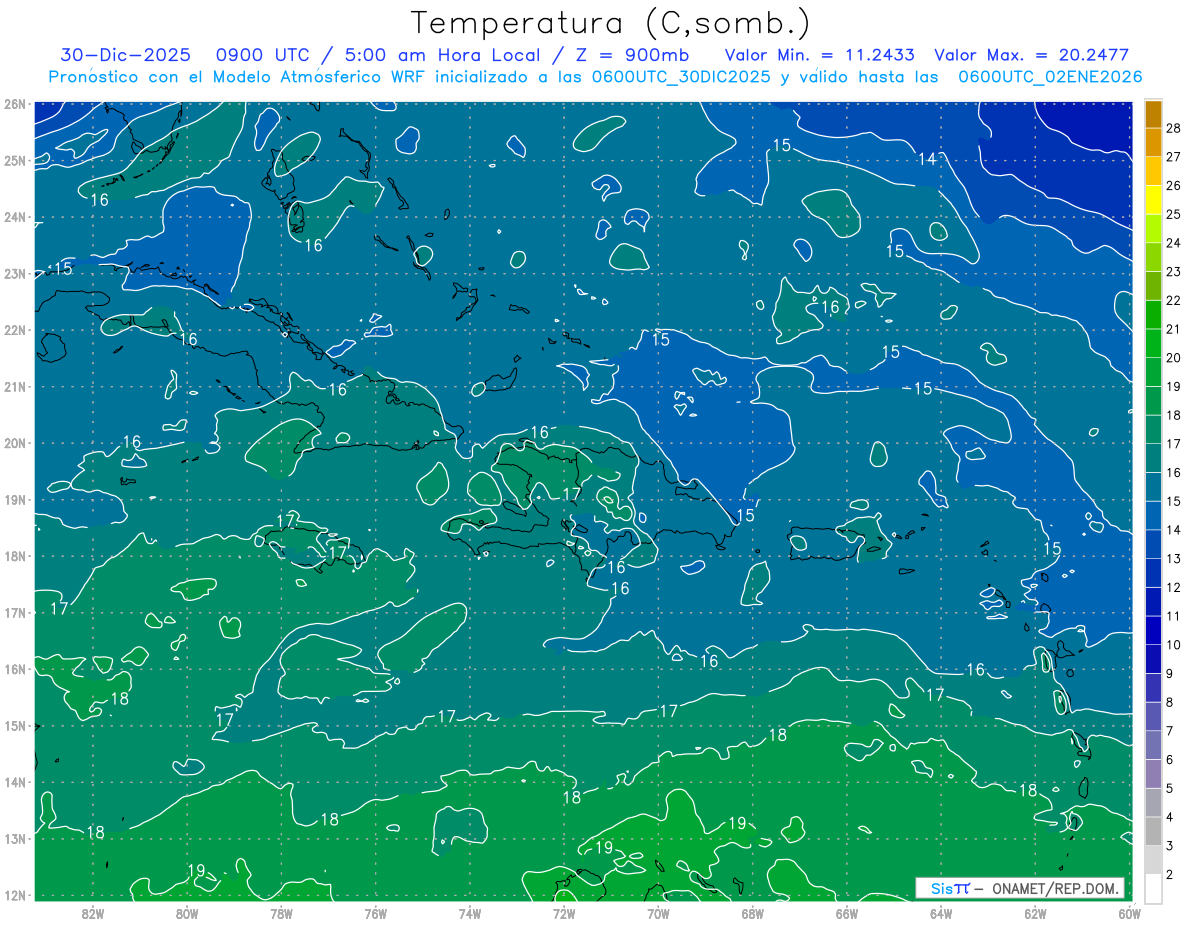Click the "26N" latitude axis label

pos(15,104)
